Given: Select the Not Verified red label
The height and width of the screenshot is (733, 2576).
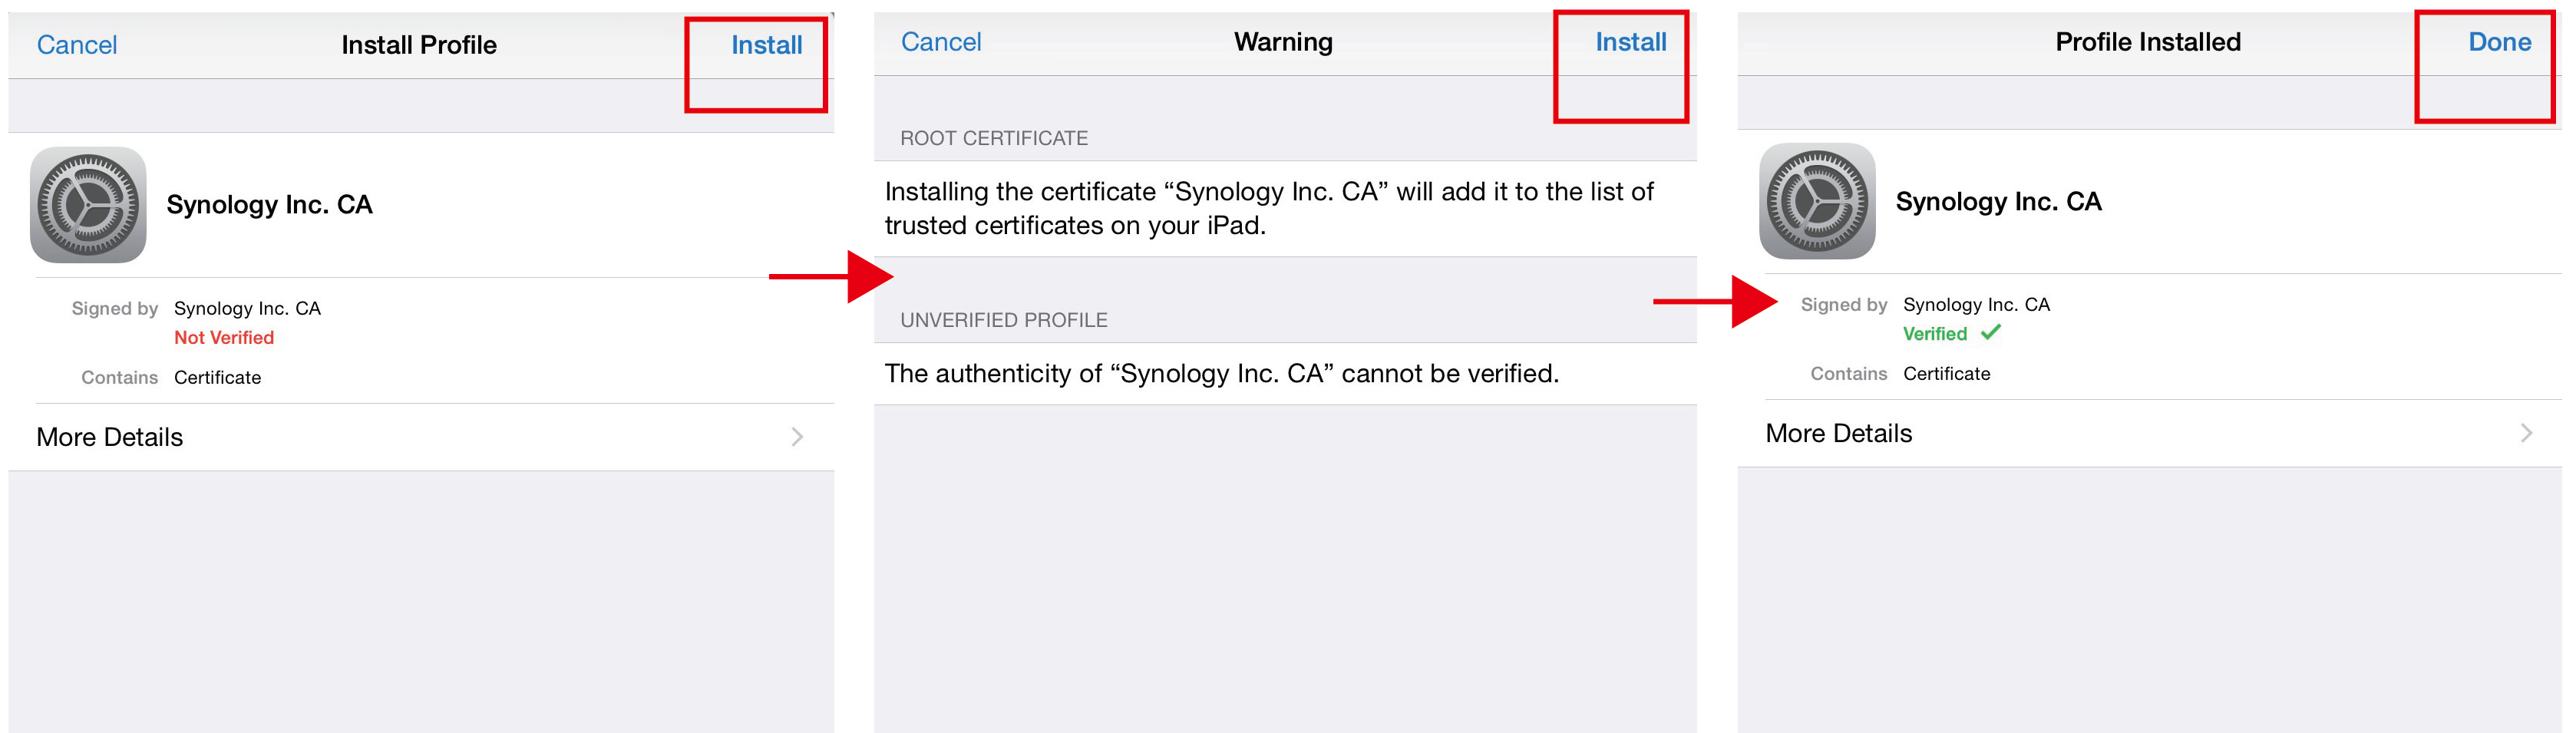Looking at the screenshot, I should (224, 337).
